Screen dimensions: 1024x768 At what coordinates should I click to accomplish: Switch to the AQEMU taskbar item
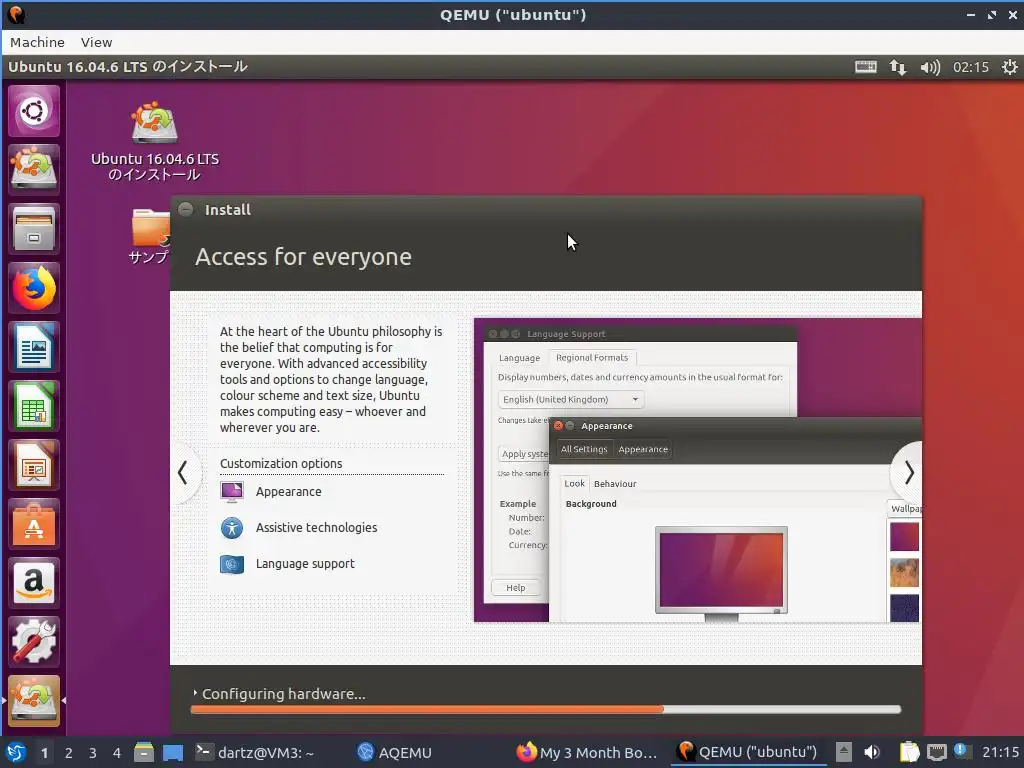pos(394,752)
